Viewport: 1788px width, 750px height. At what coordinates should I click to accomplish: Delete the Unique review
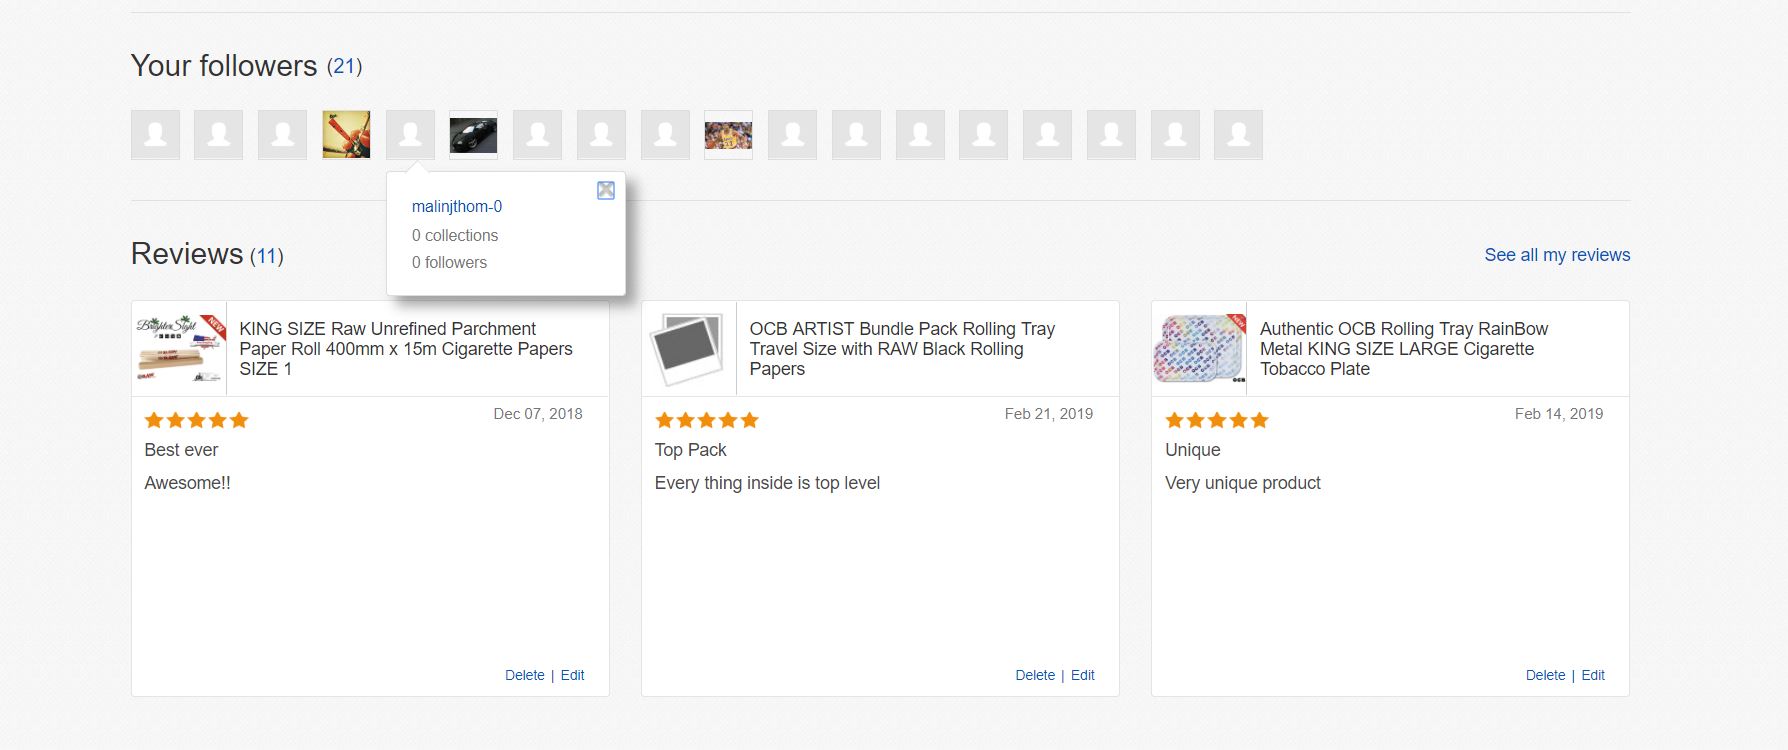click(1544, 675)
